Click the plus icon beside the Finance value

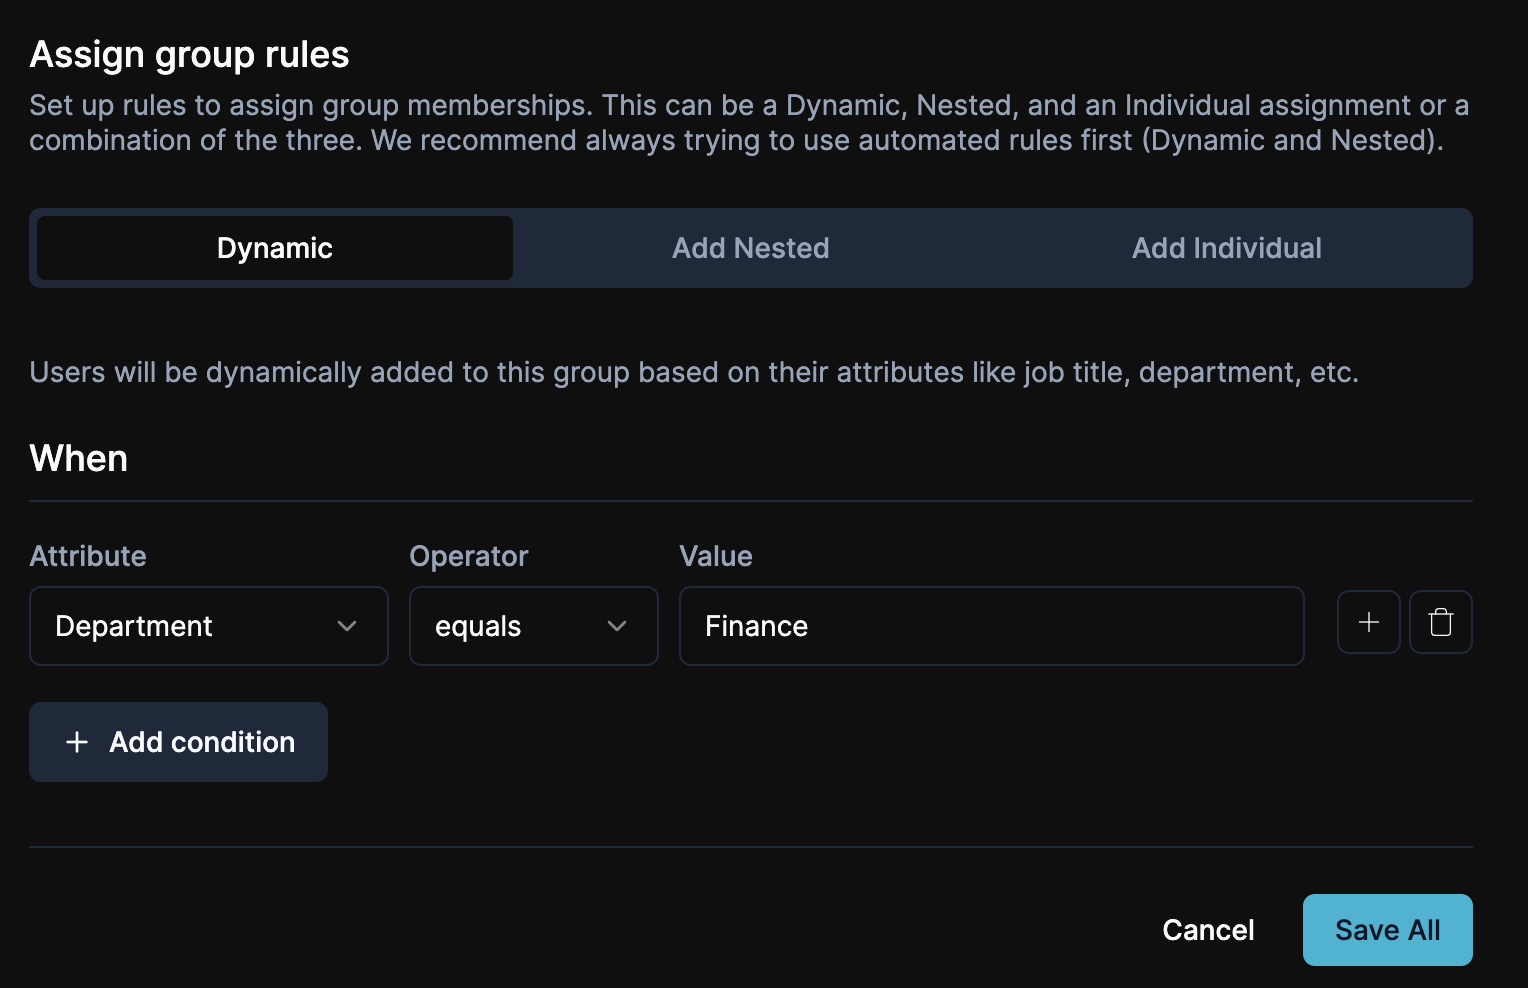[x=1368, y=622]
